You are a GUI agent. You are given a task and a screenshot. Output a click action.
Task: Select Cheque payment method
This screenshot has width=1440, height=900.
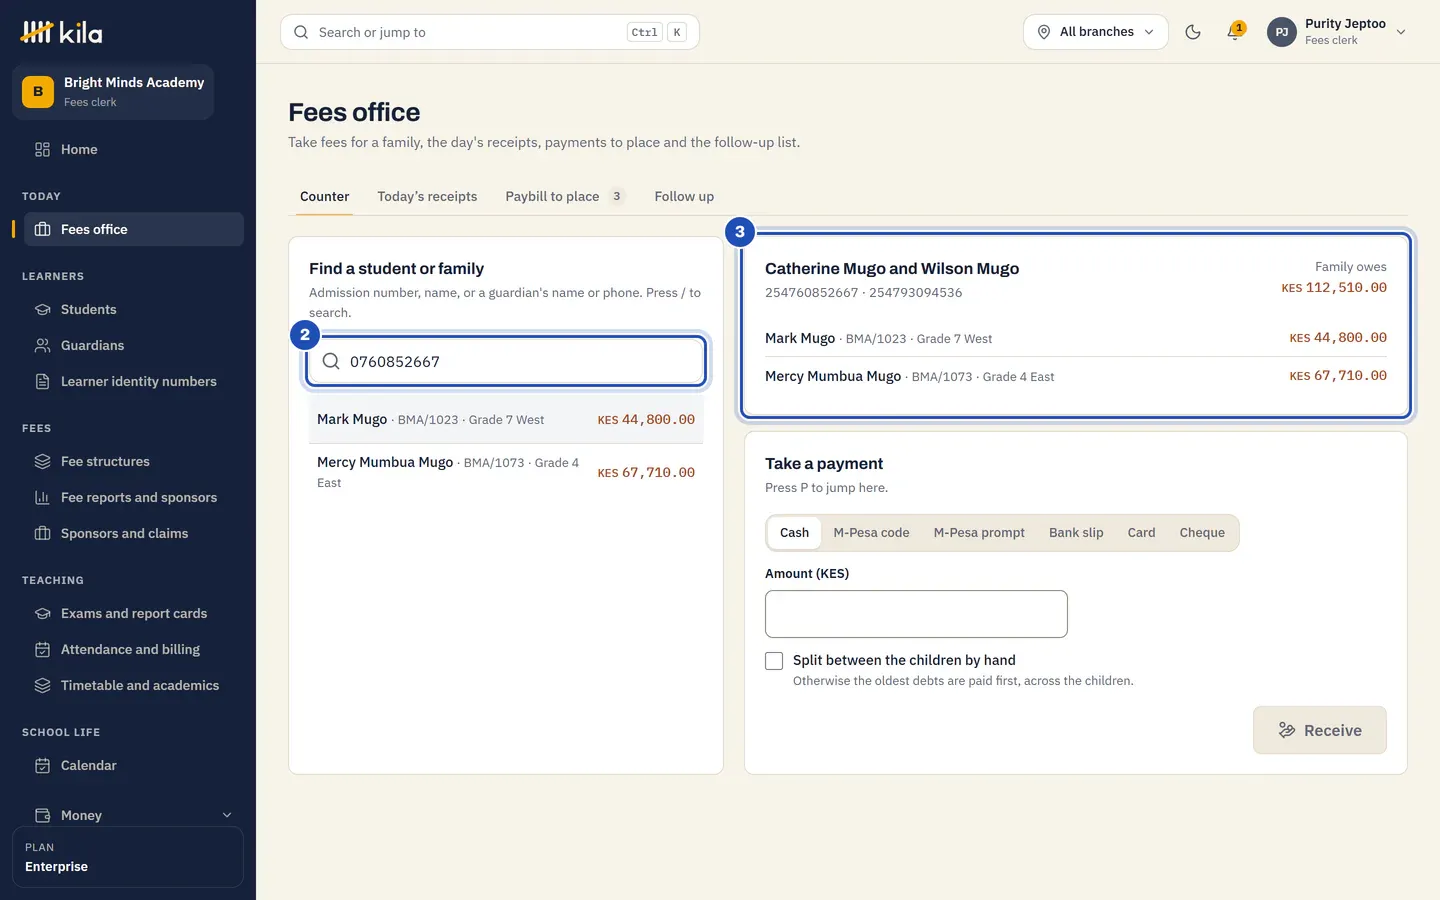click(1202, 533)
